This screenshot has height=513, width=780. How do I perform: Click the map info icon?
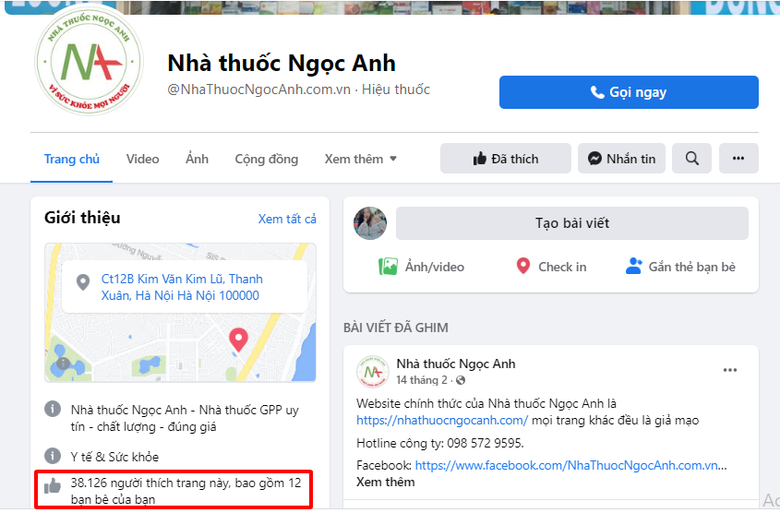tap(63, 363)
